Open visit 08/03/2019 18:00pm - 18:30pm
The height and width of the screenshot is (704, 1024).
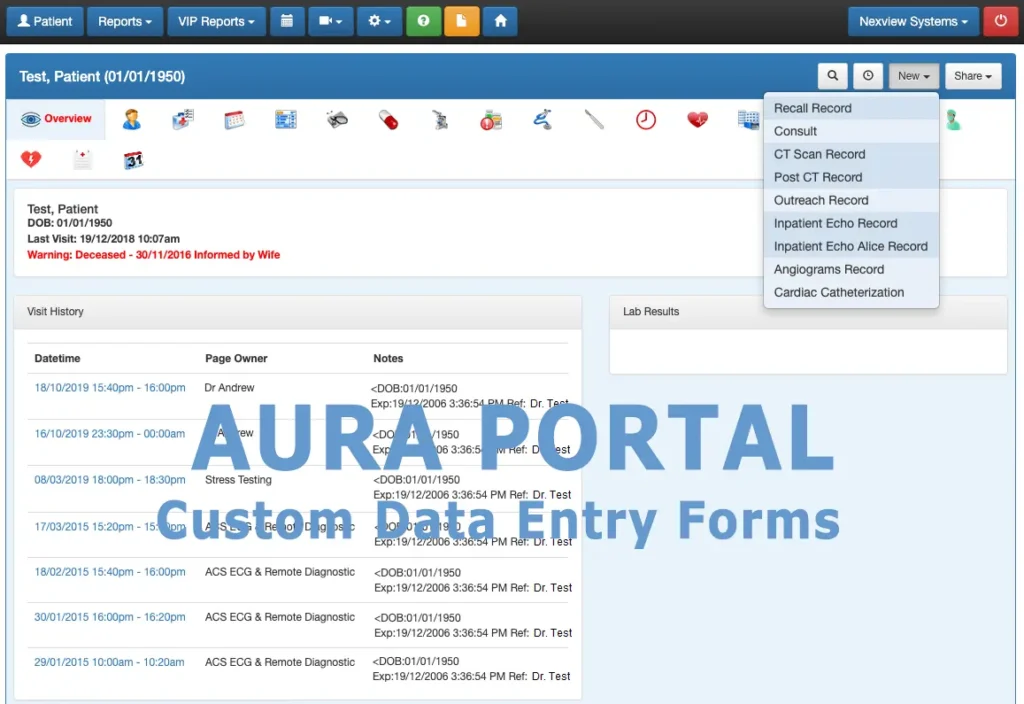tap(110, 479)
